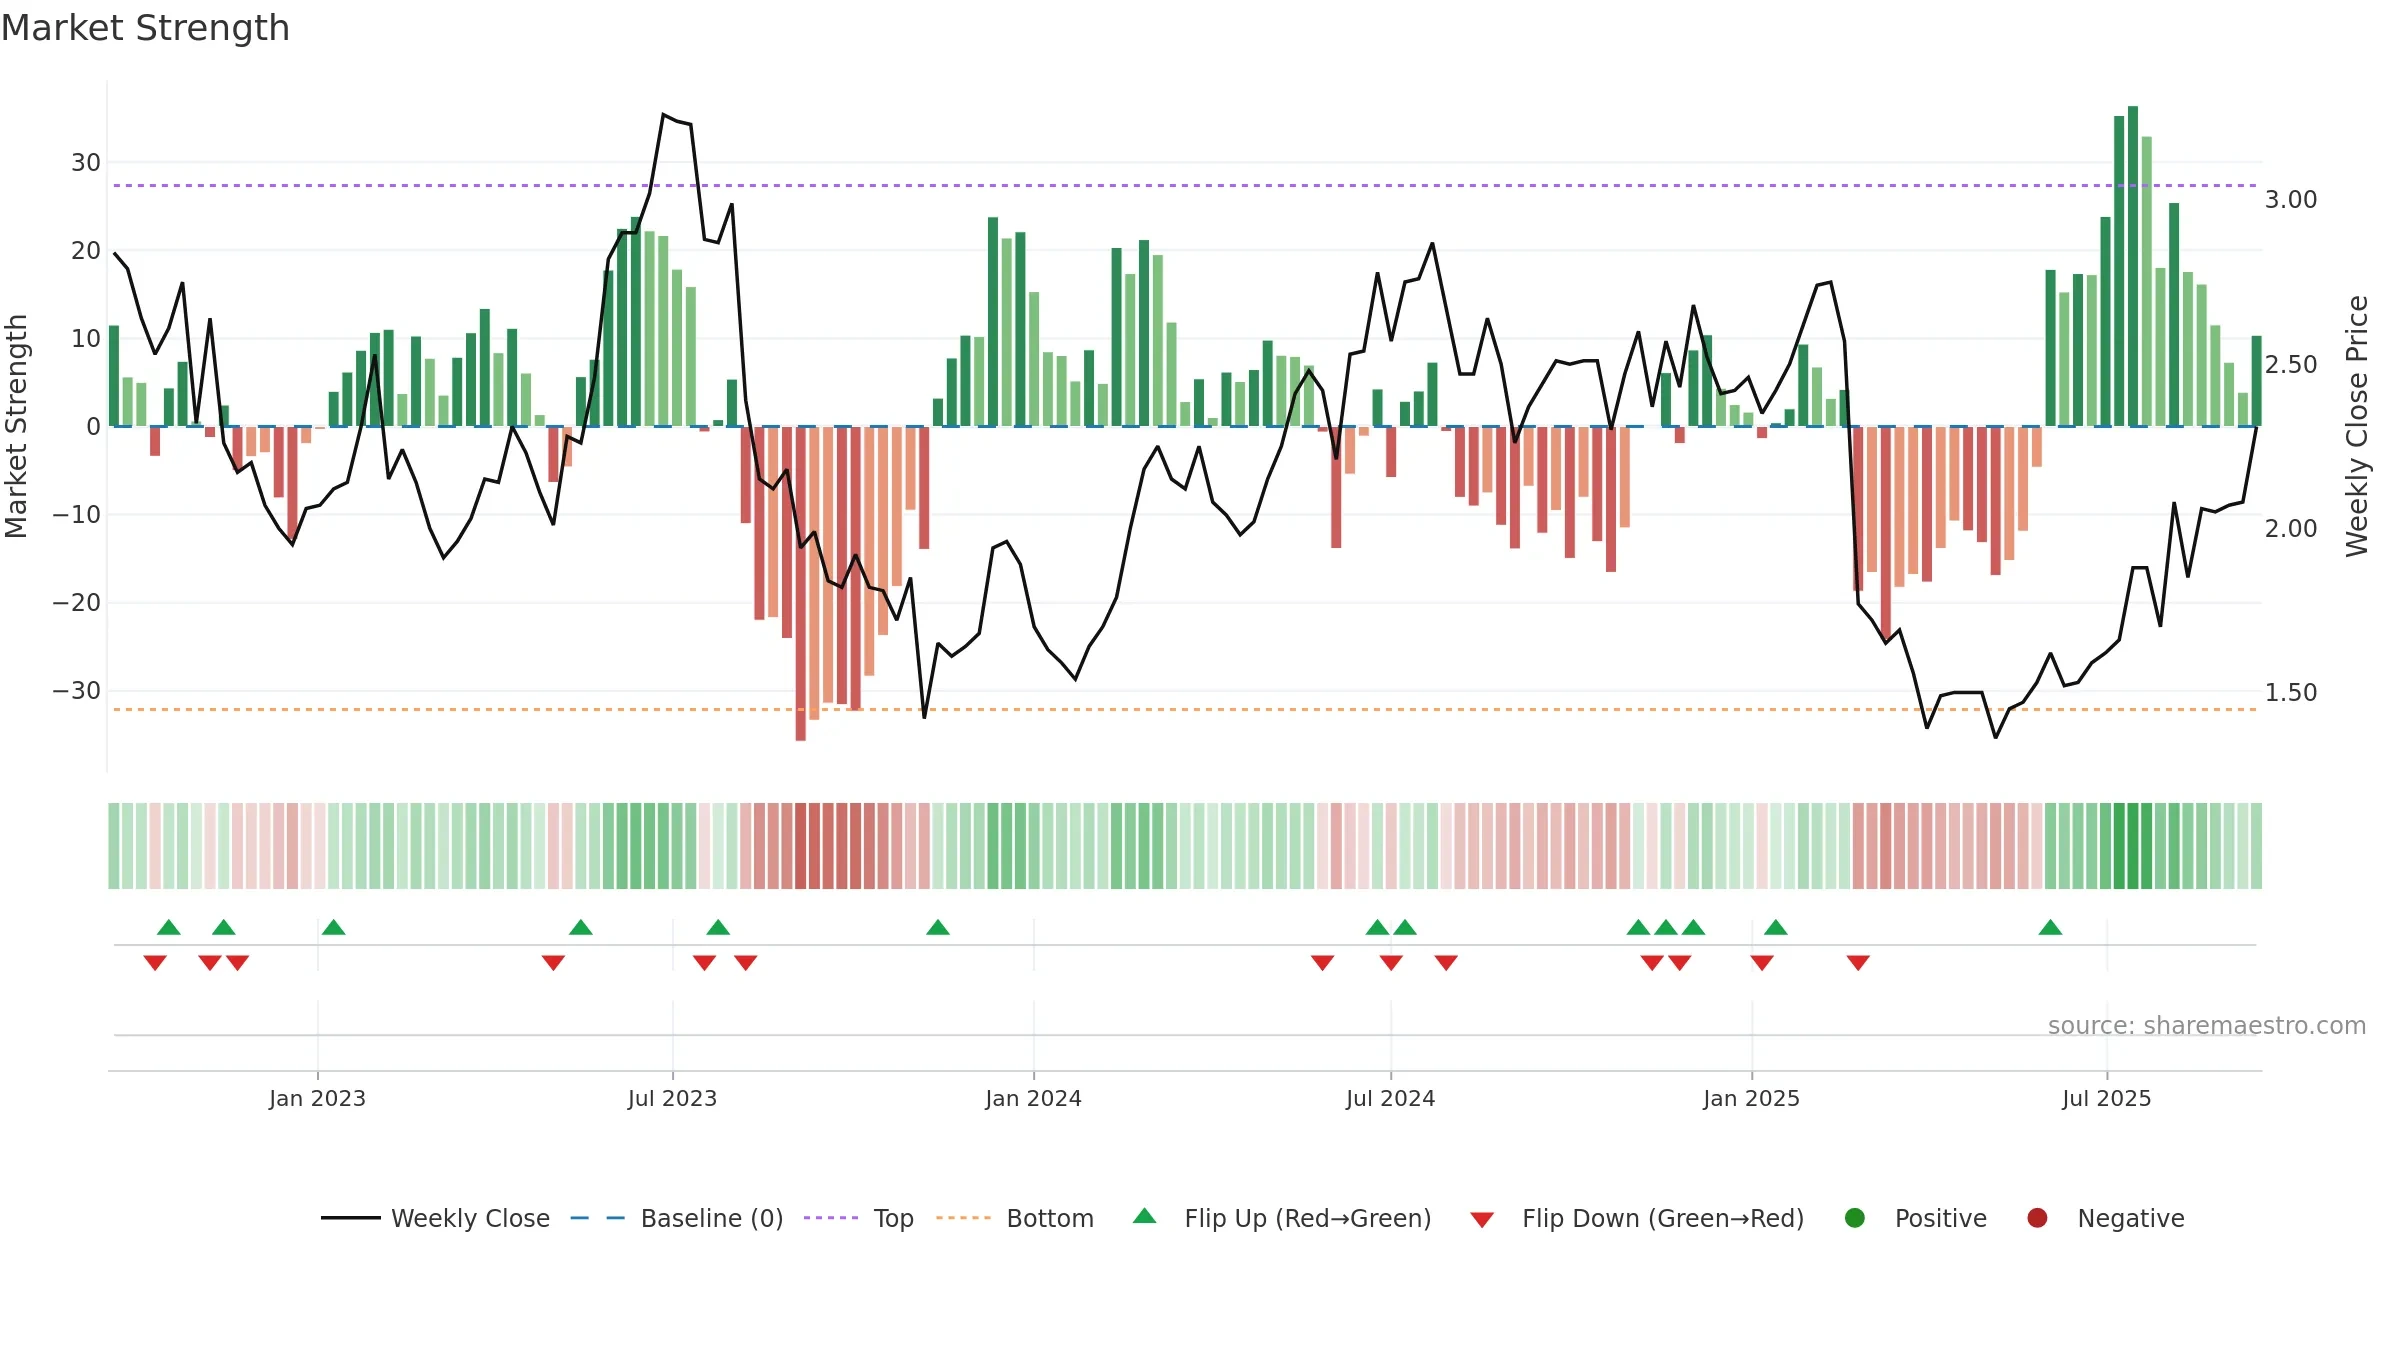Screen dimensions: 2400x1350
Task: Click flip-up triangle just after Jan 2023
Action: (x=334, y=928)
